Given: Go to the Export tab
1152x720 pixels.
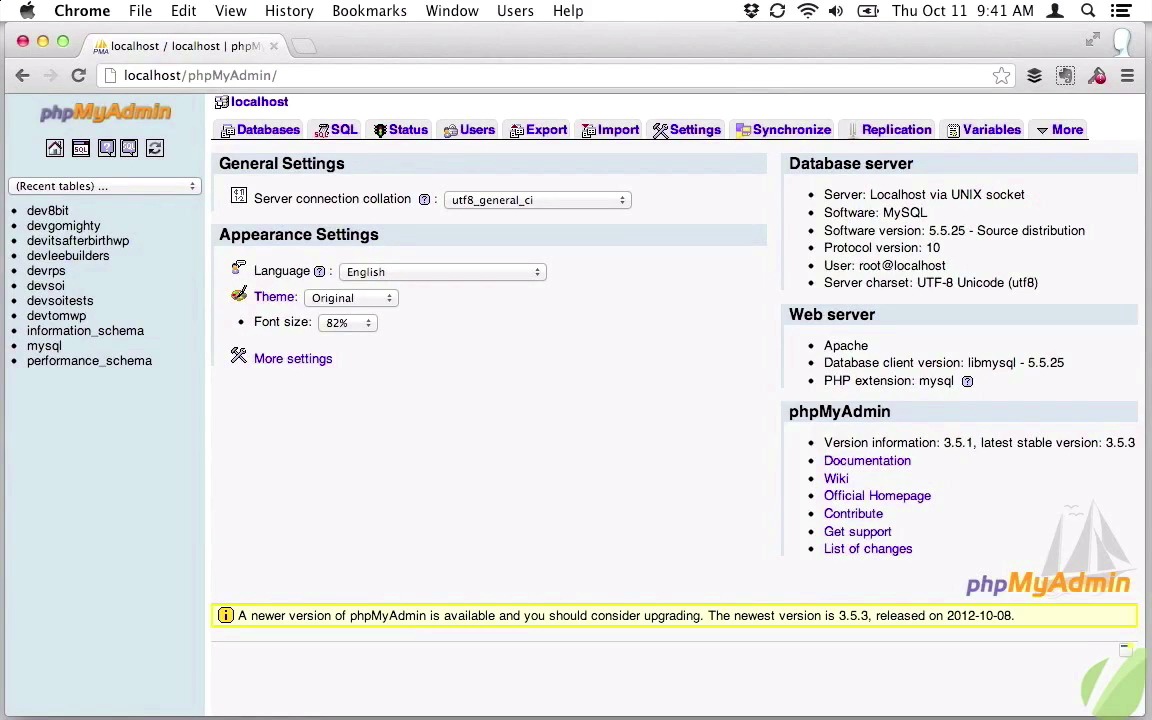Looking at the screenshot, I should tap(539, 129).
